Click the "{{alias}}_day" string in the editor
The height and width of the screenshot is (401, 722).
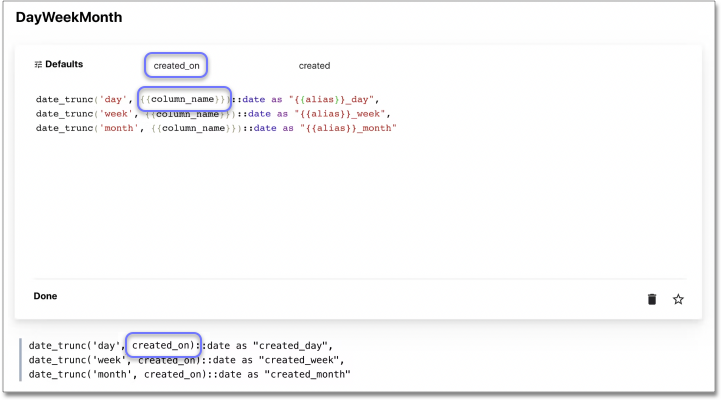point(332,99)
